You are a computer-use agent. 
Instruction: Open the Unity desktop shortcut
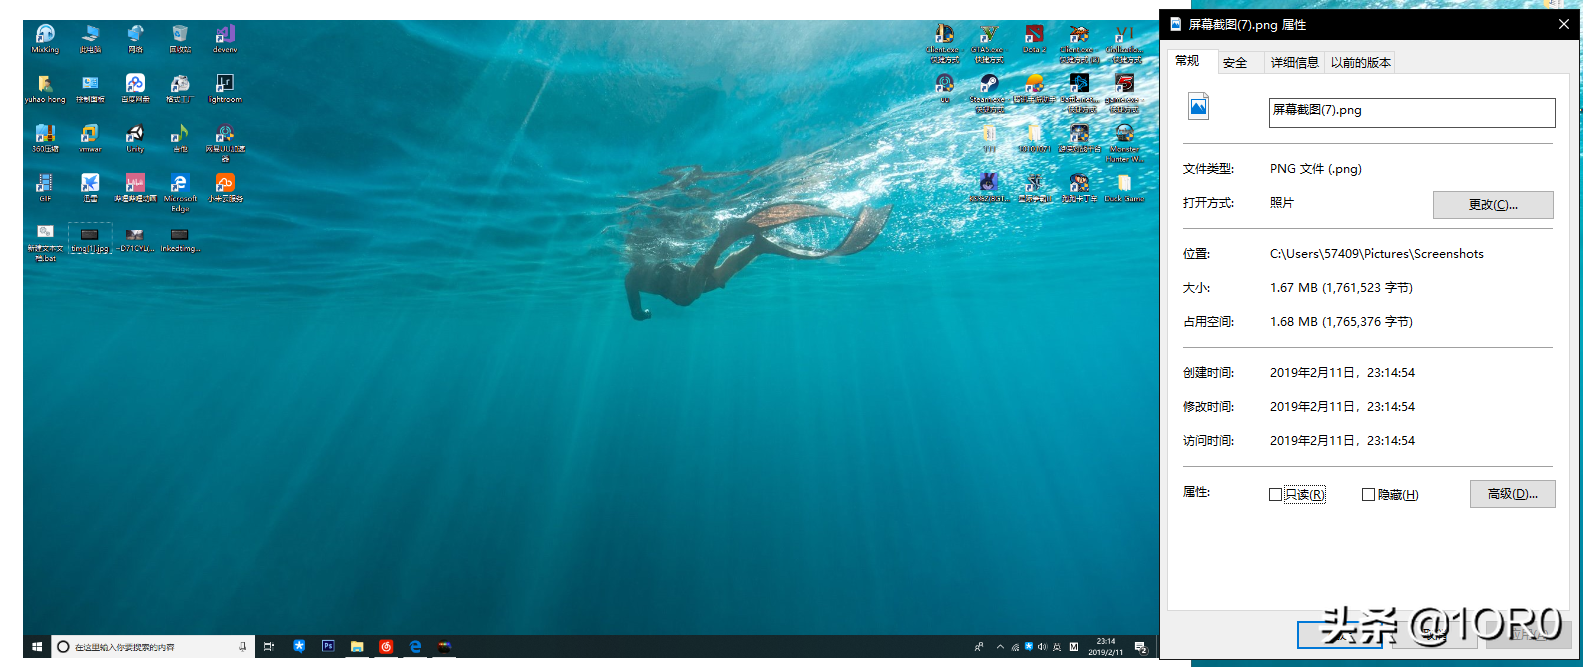click(135, 135)
